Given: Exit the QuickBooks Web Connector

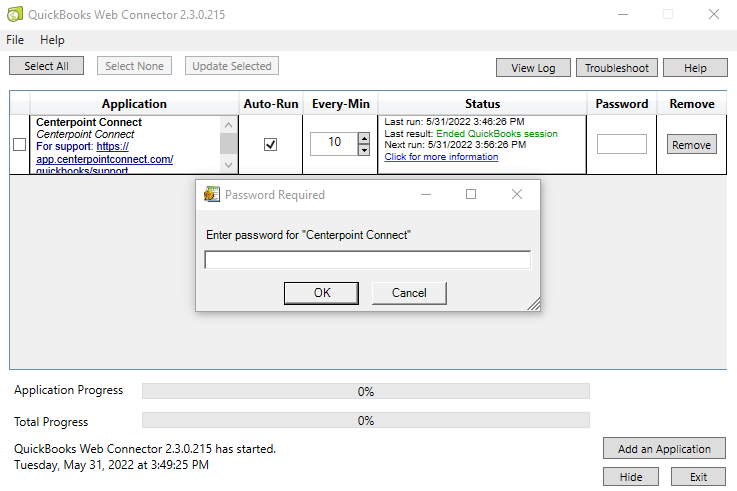Looking at the screenshot, I should tap(698, 477).
